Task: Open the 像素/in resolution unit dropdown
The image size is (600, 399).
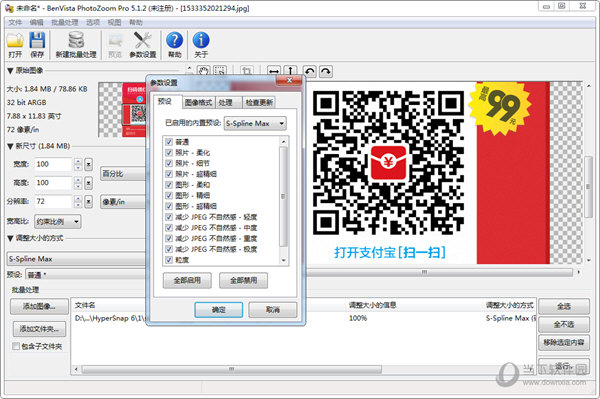Action: [123, 202]
